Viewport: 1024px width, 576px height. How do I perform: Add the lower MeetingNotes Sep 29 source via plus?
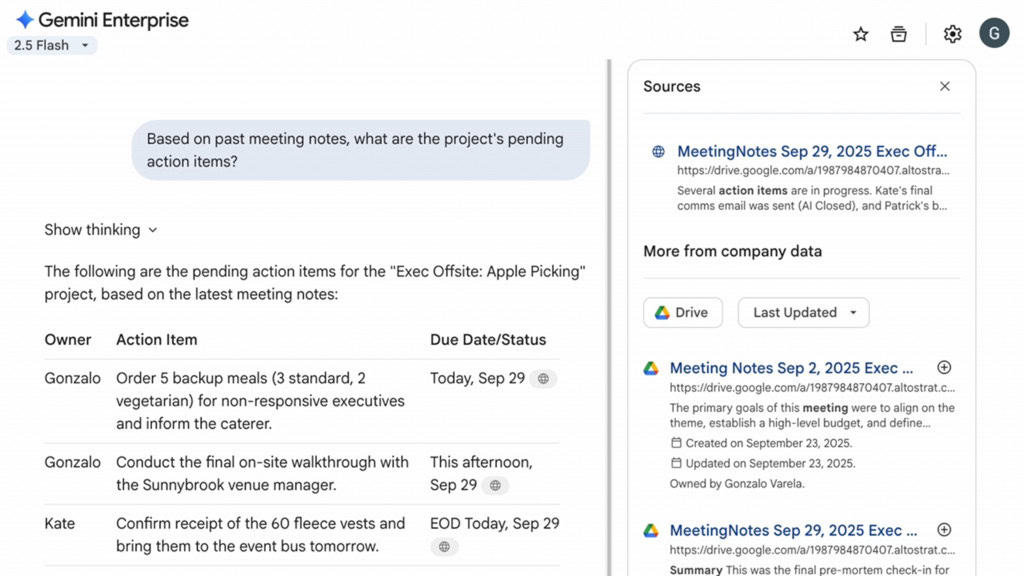(x=944, y=530)
